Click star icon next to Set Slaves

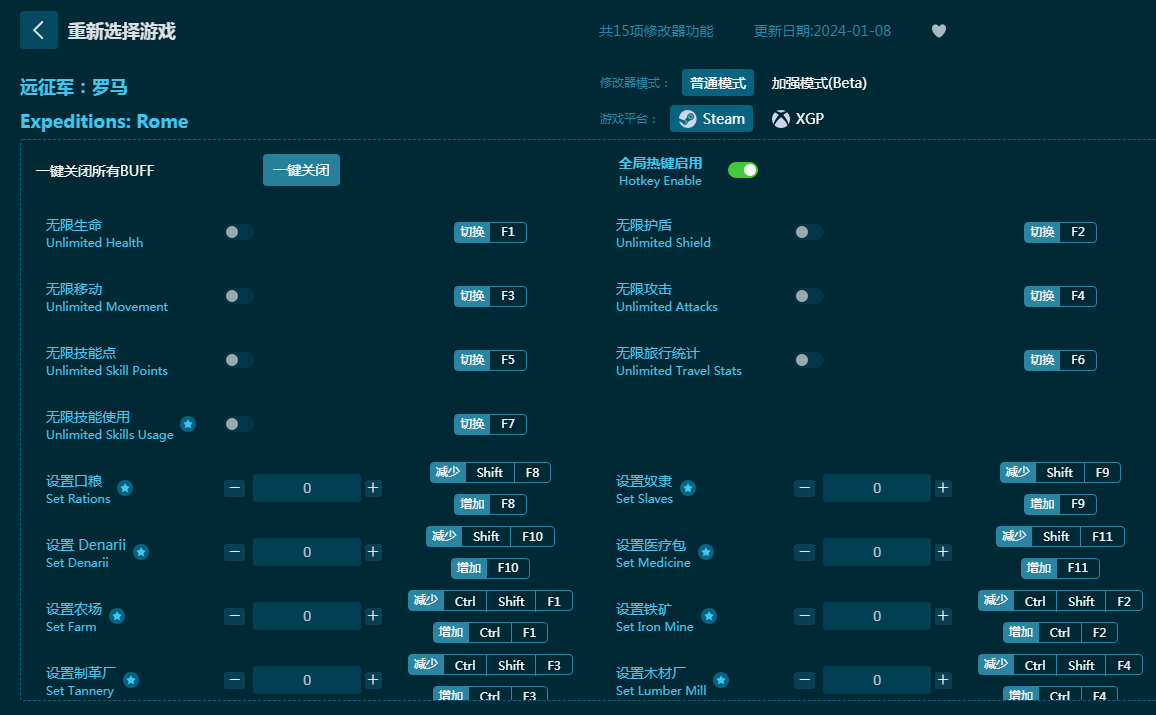click(688, 488)
